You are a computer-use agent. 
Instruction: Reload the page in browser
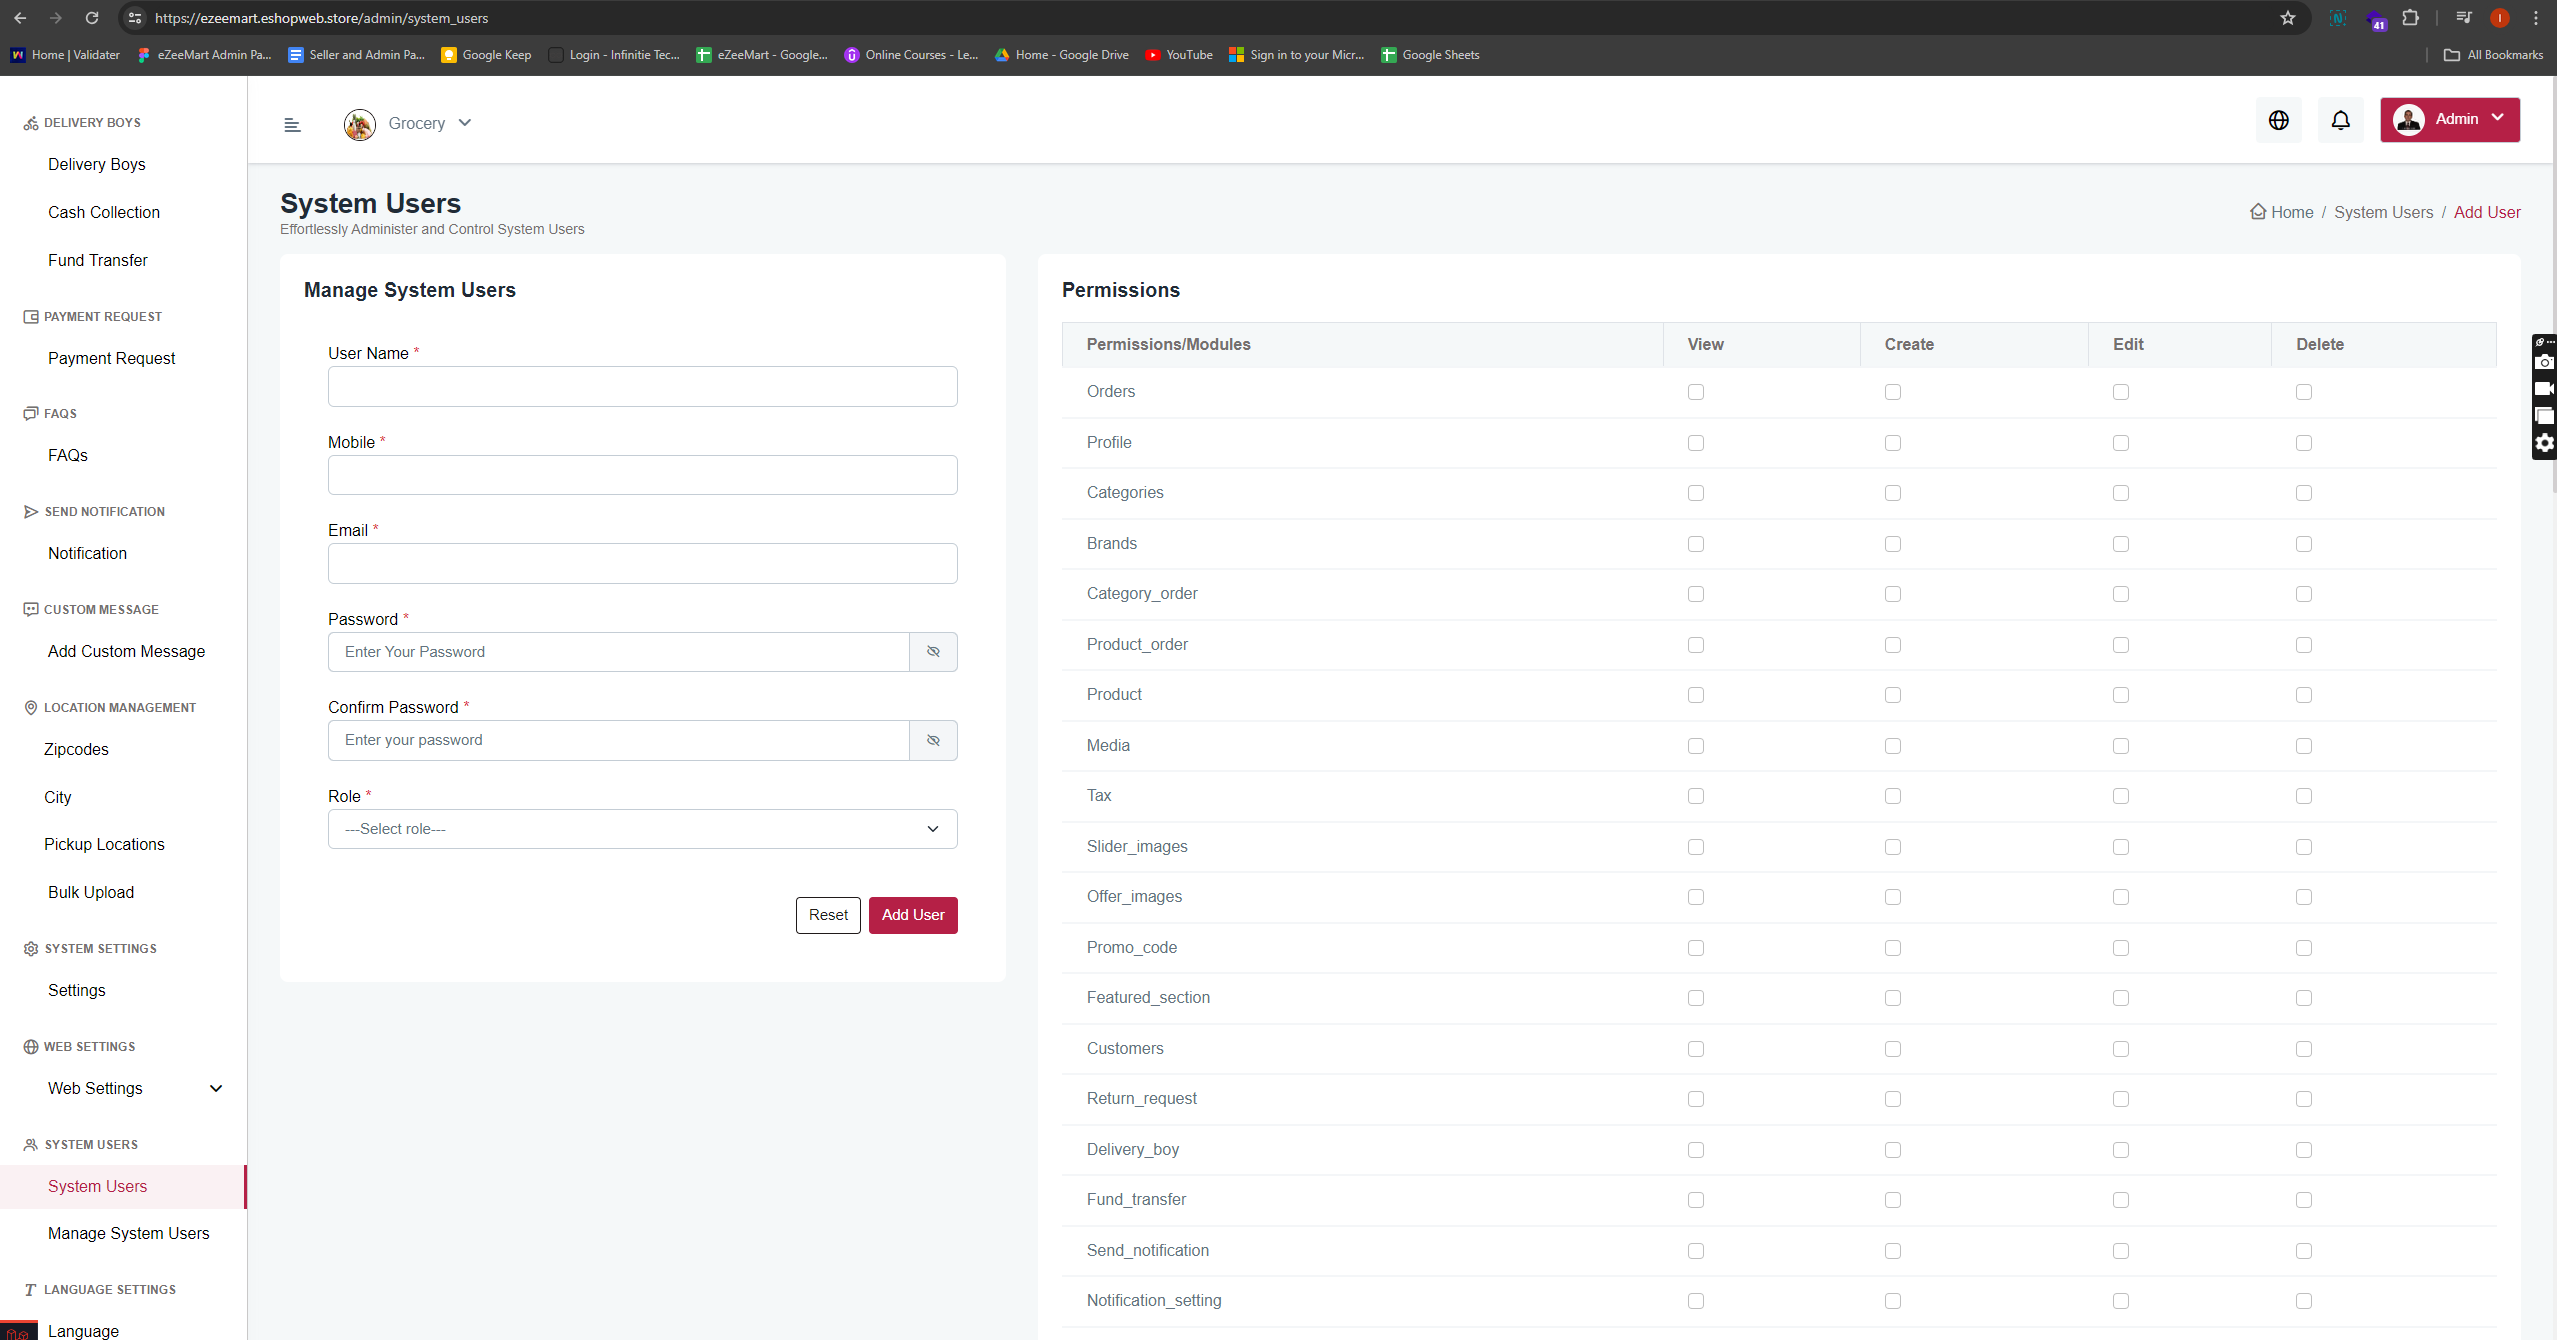pos(92,18)
